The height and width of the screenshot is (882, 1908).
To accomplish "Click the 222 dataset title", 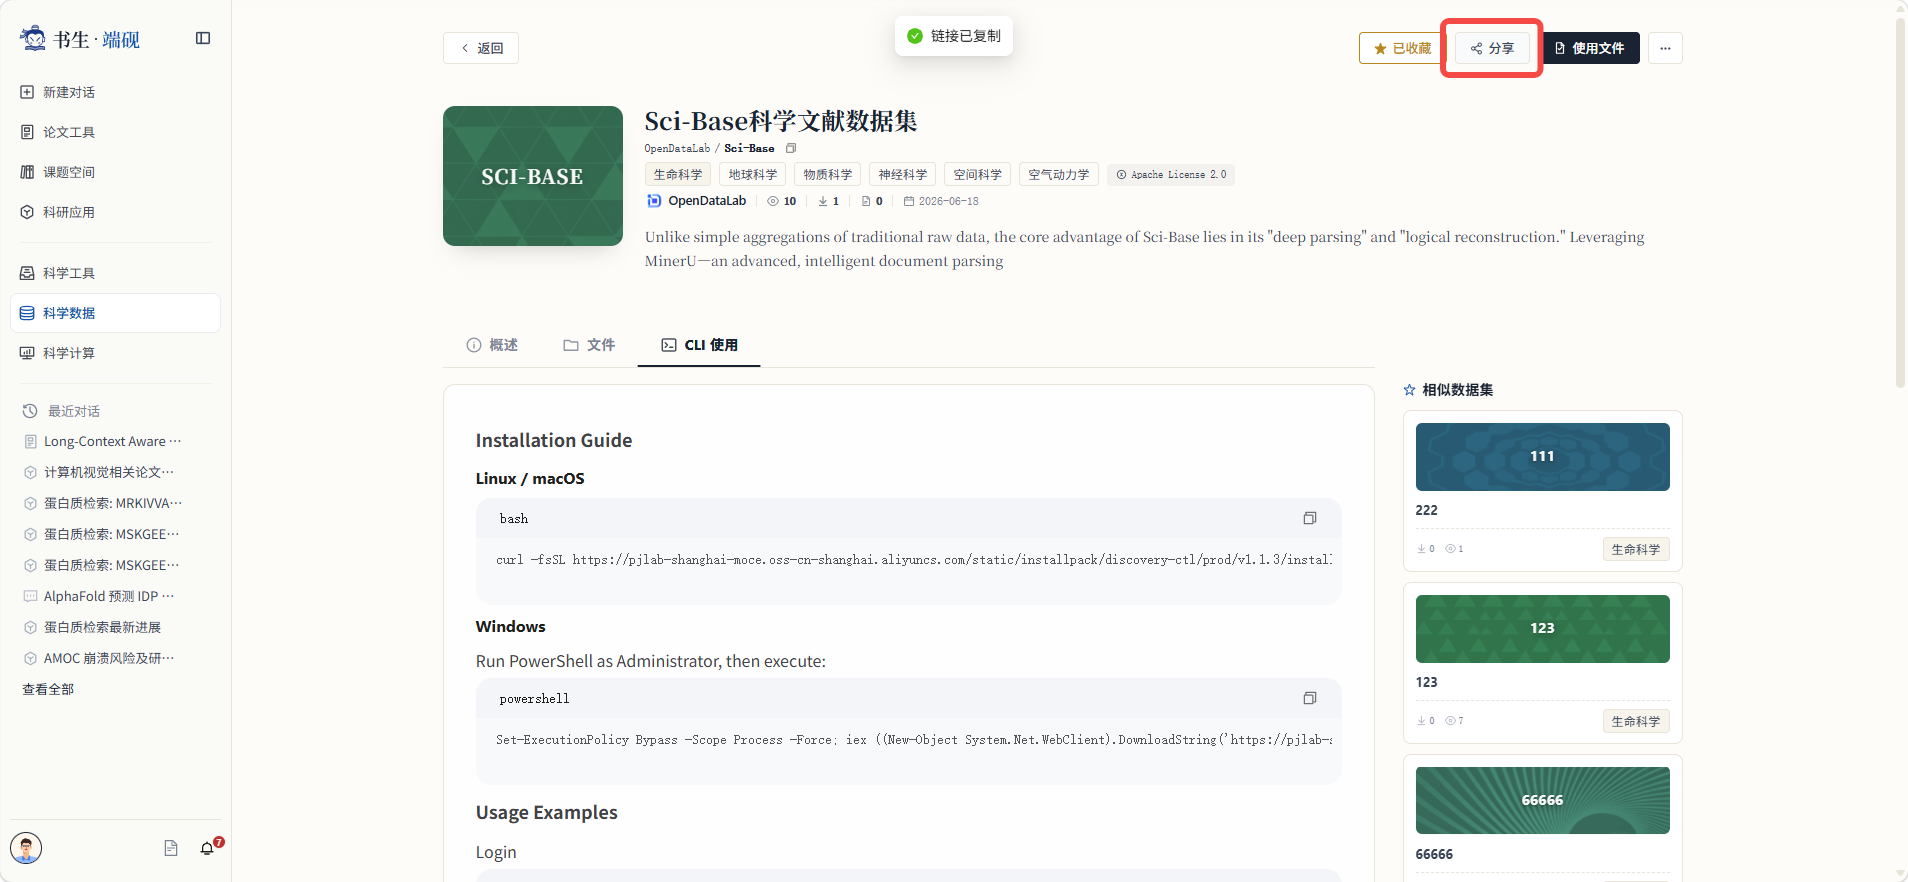I will click(1427, 510).
